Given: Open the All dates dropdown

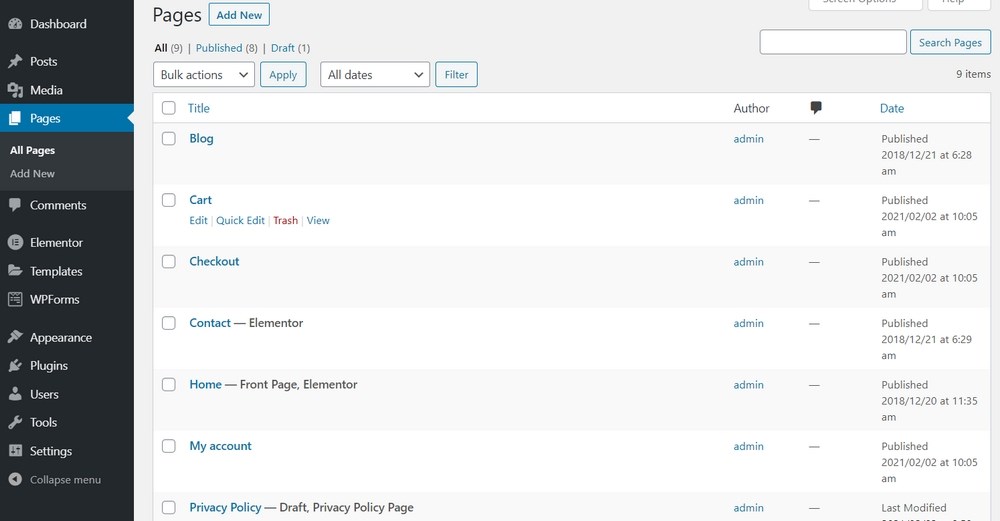Looking at the screenshot, I should click(375, 75).
